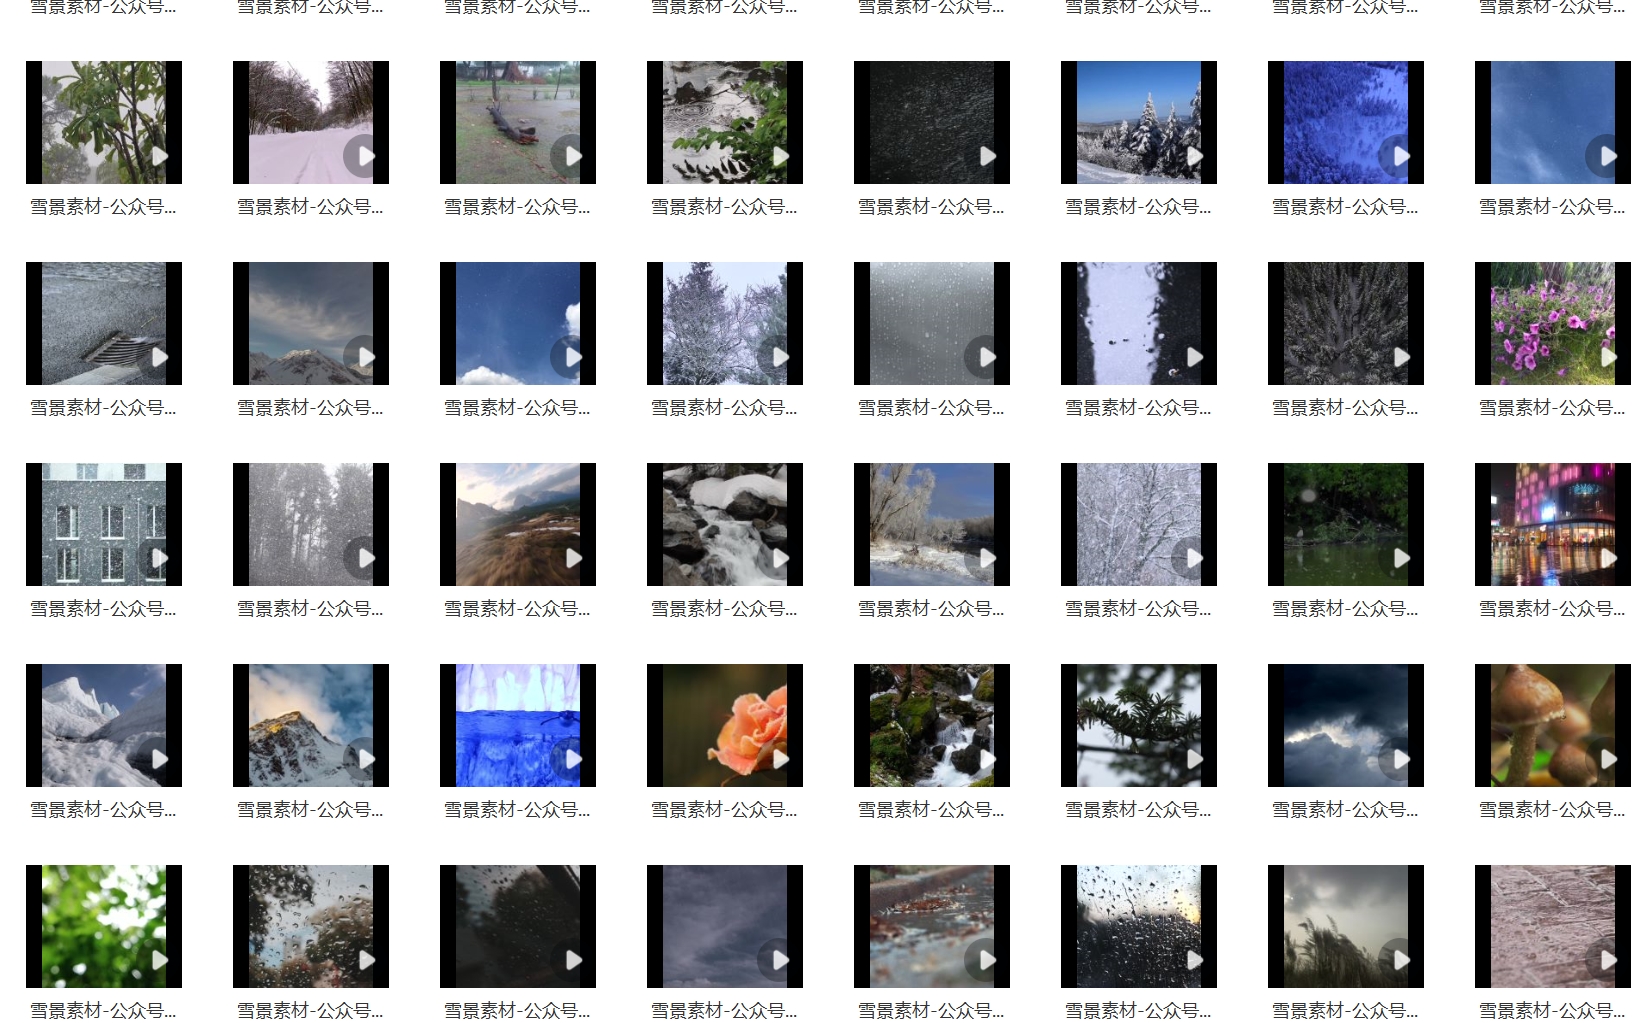Play the blurred brown grassy mountain slope video

pos(573,558)
